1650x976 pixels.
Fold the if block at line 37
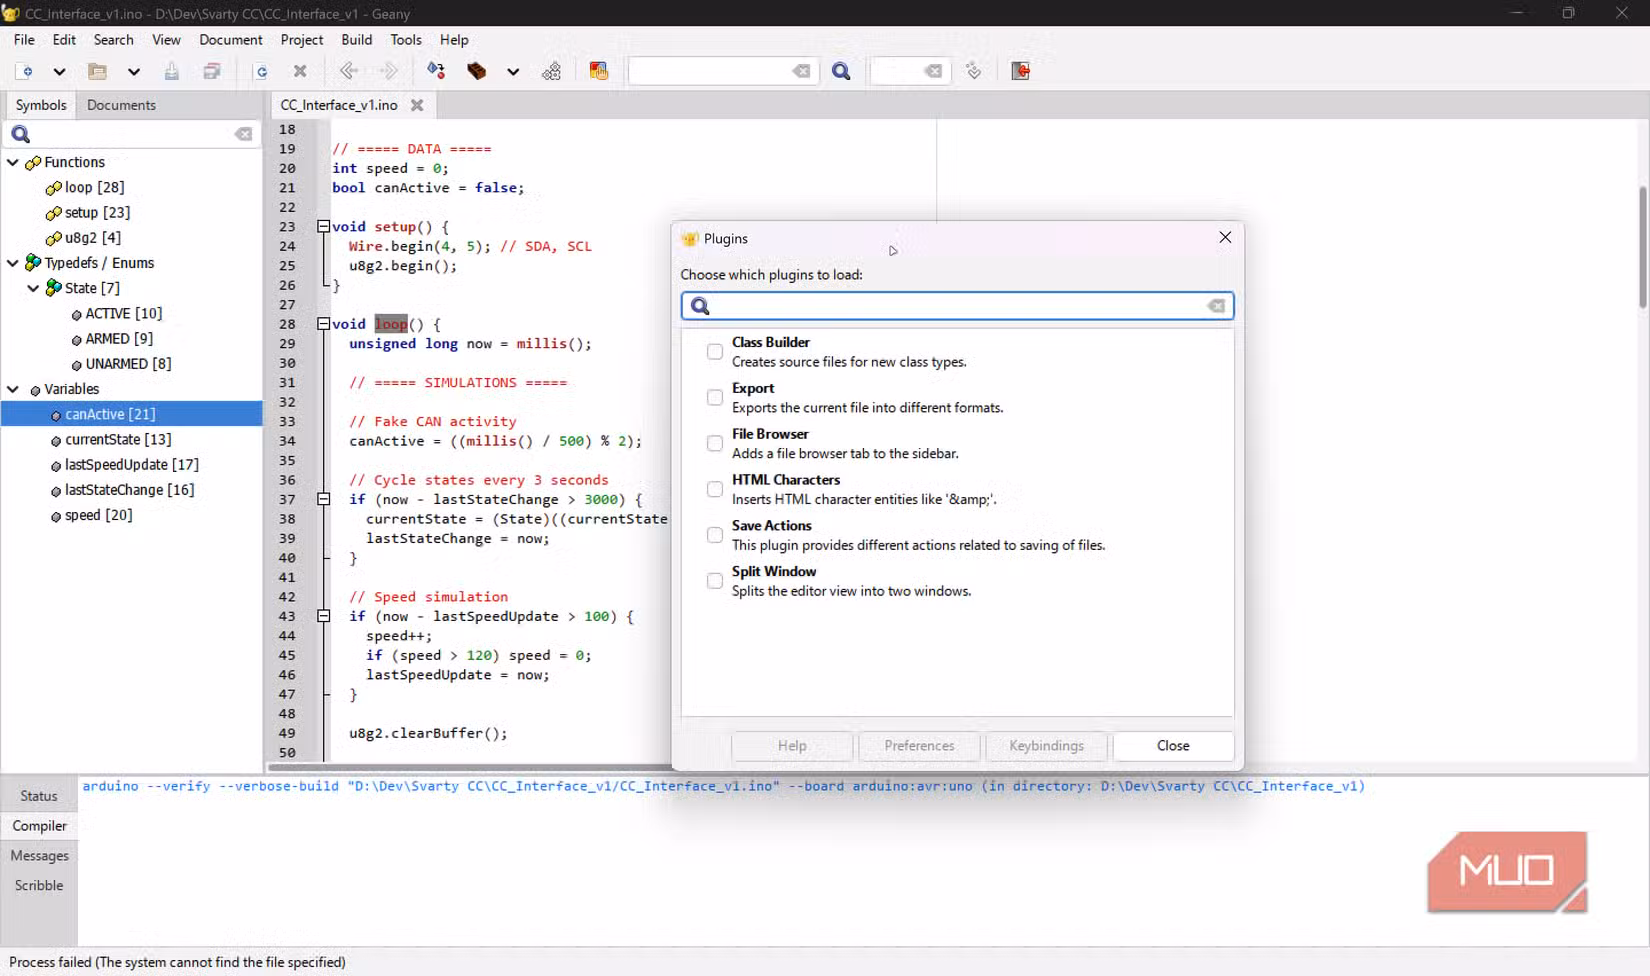[x=323, y=499]
